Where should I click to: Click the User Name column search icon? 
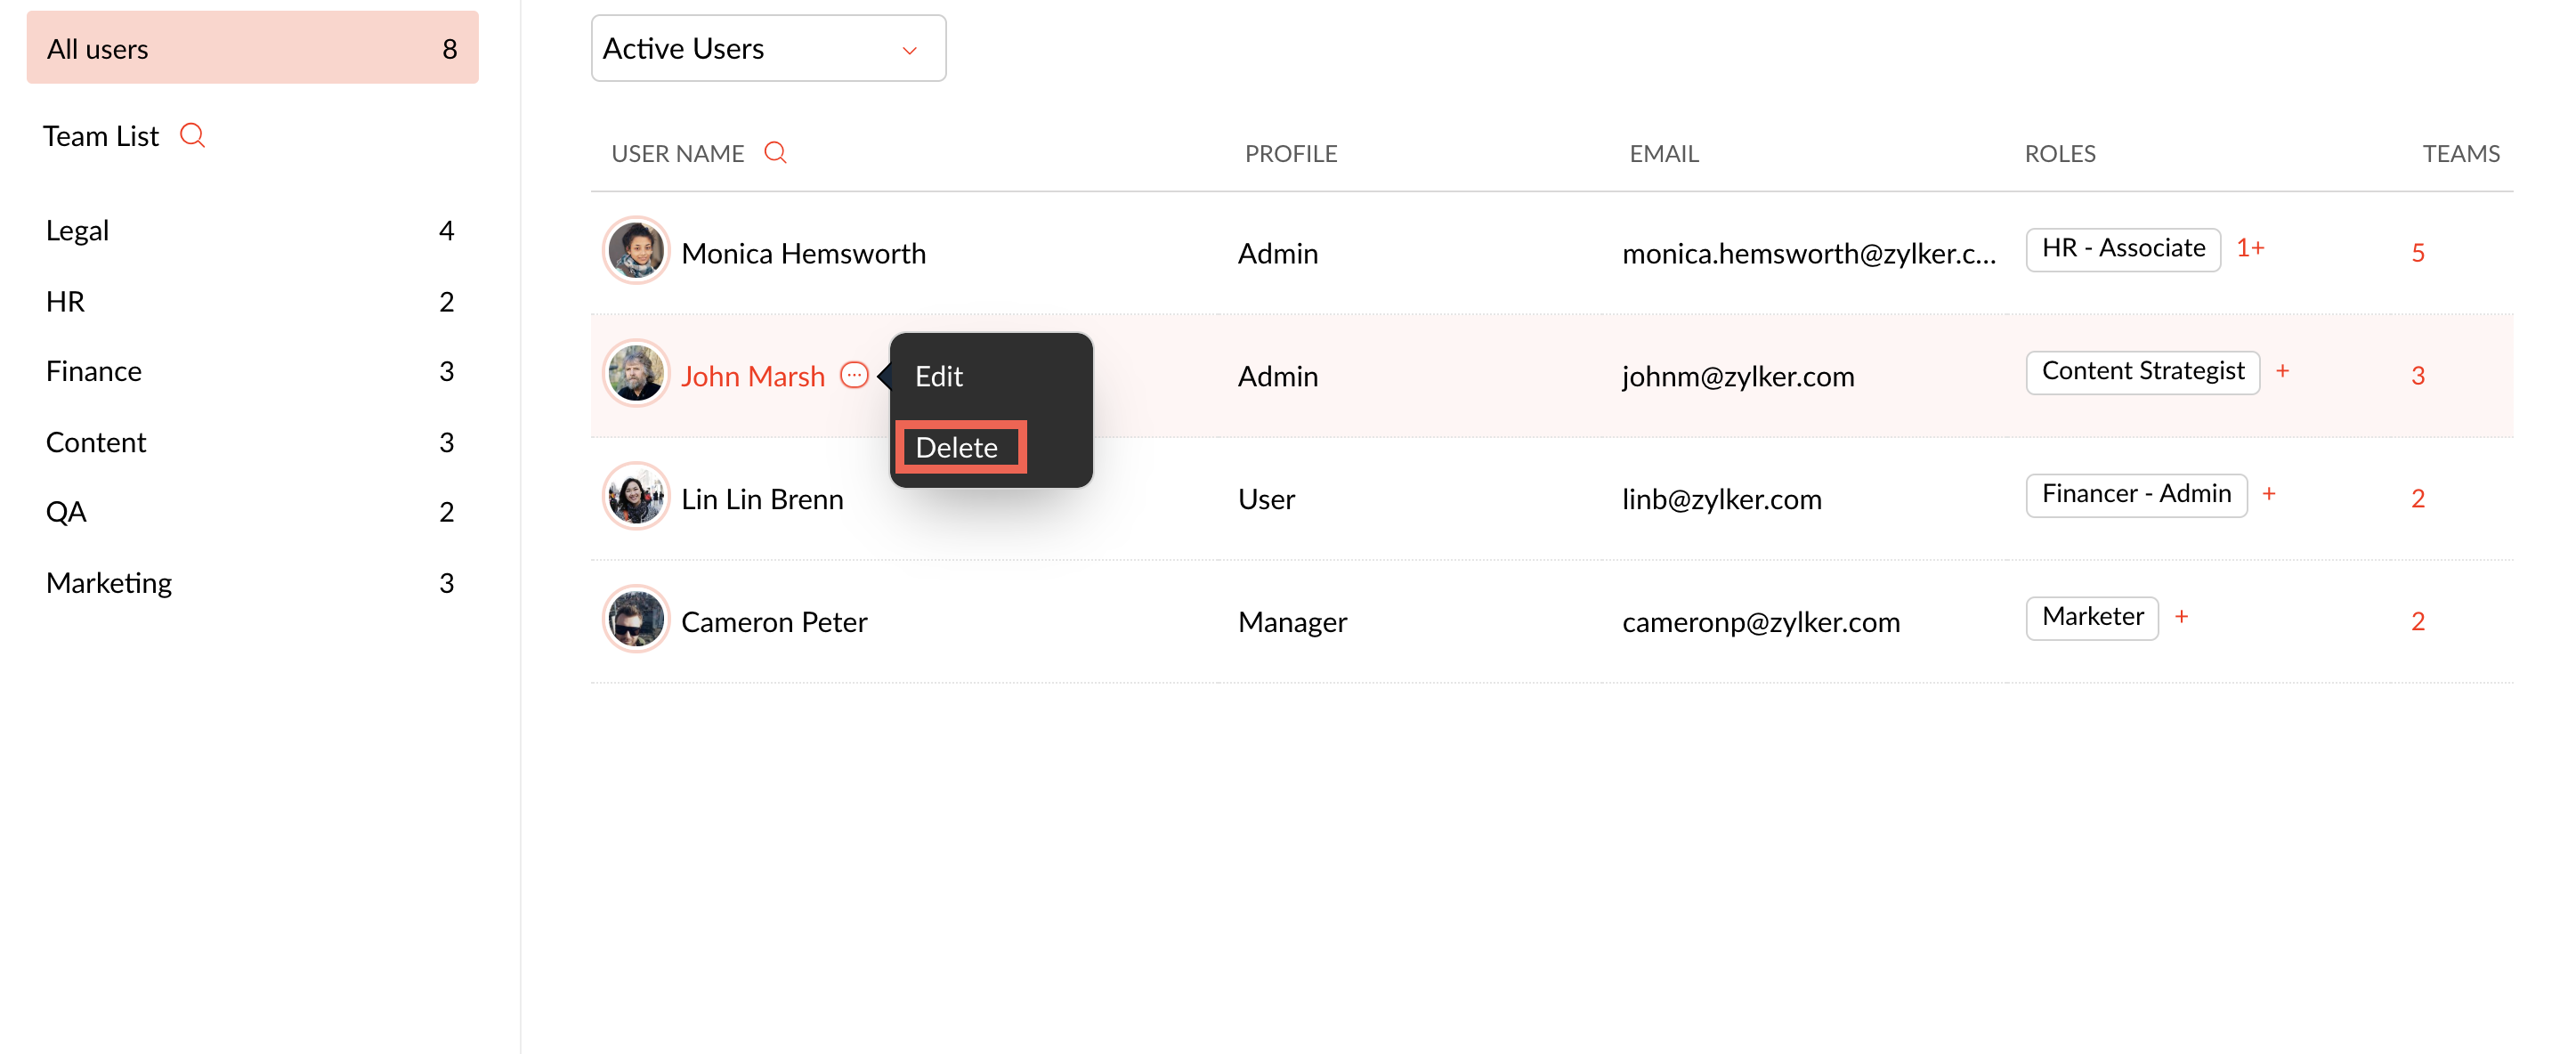(775, 152)
